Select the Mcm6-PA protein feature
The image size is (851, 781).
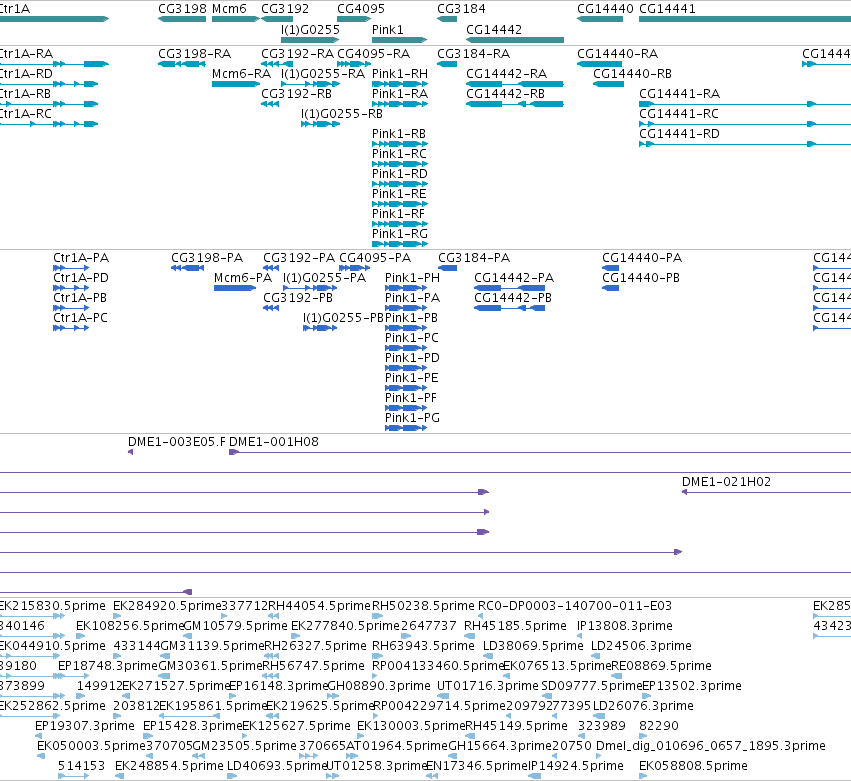[x=235, y=288]
